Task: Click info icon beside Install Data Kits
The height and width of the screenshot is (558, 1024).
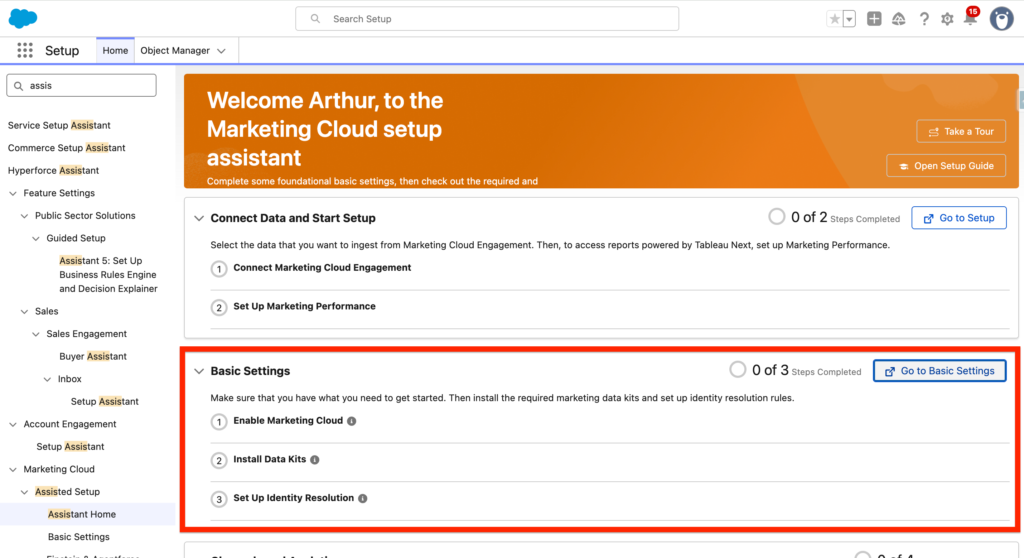Action: 315,460
